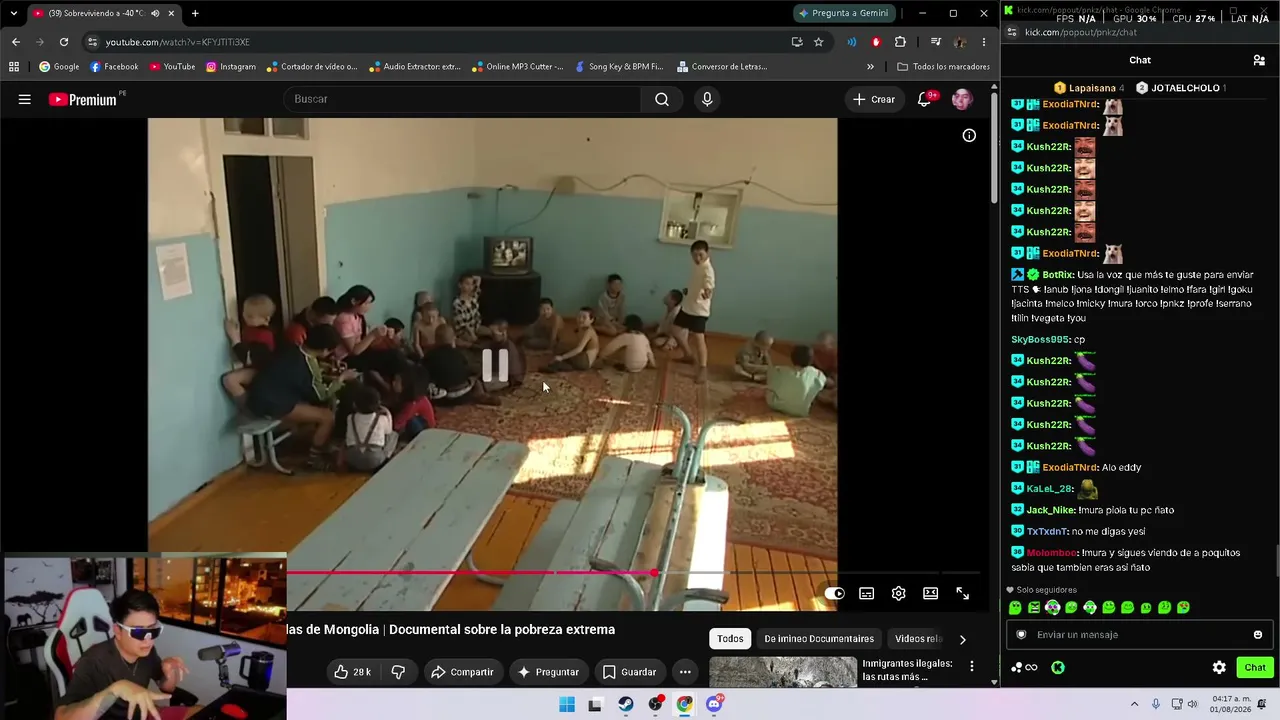The width and height of the screenshot is (1280, 720).
Task: Send message with green Chat button
Action: point(1255,667)
